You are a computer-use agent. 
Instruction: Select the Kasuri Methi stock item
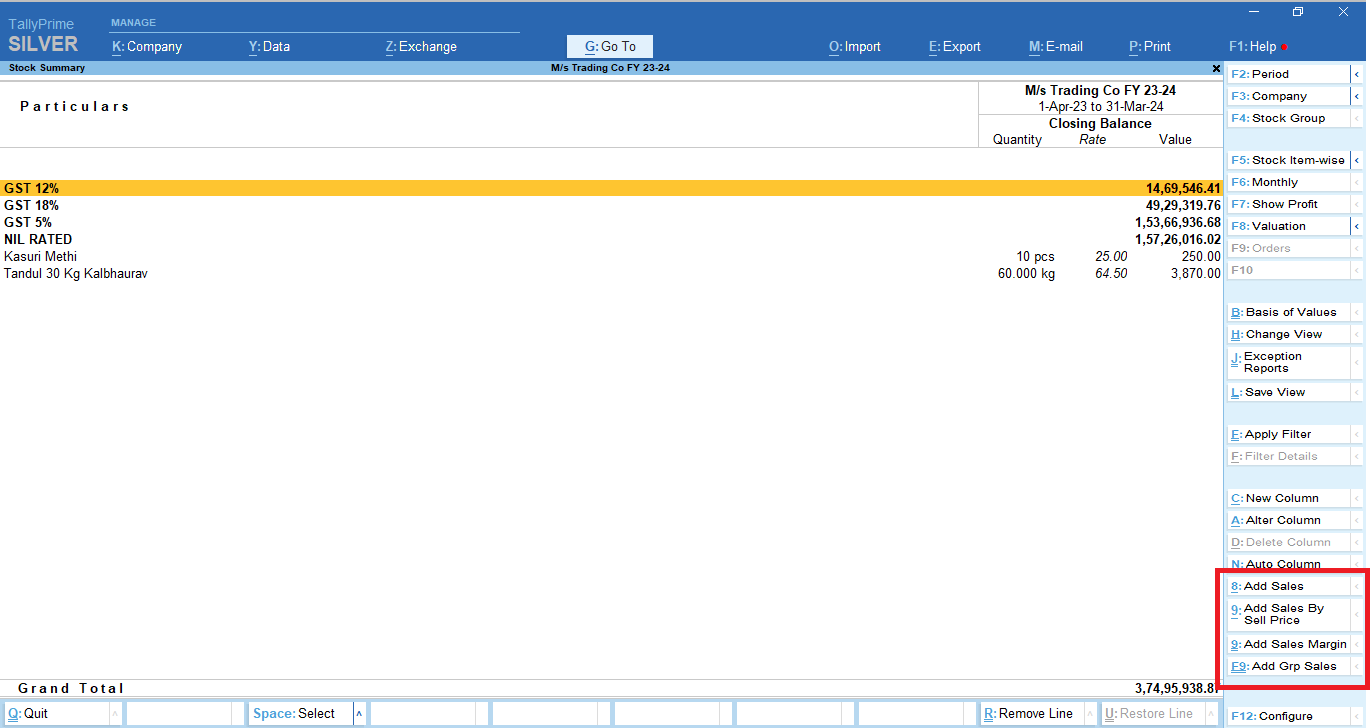click(x=40, y=256)
